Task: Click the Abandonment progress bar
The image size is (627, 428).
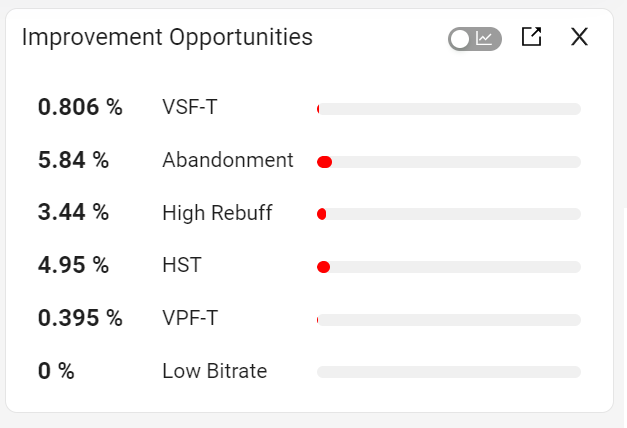Action: tap(448, 162)
